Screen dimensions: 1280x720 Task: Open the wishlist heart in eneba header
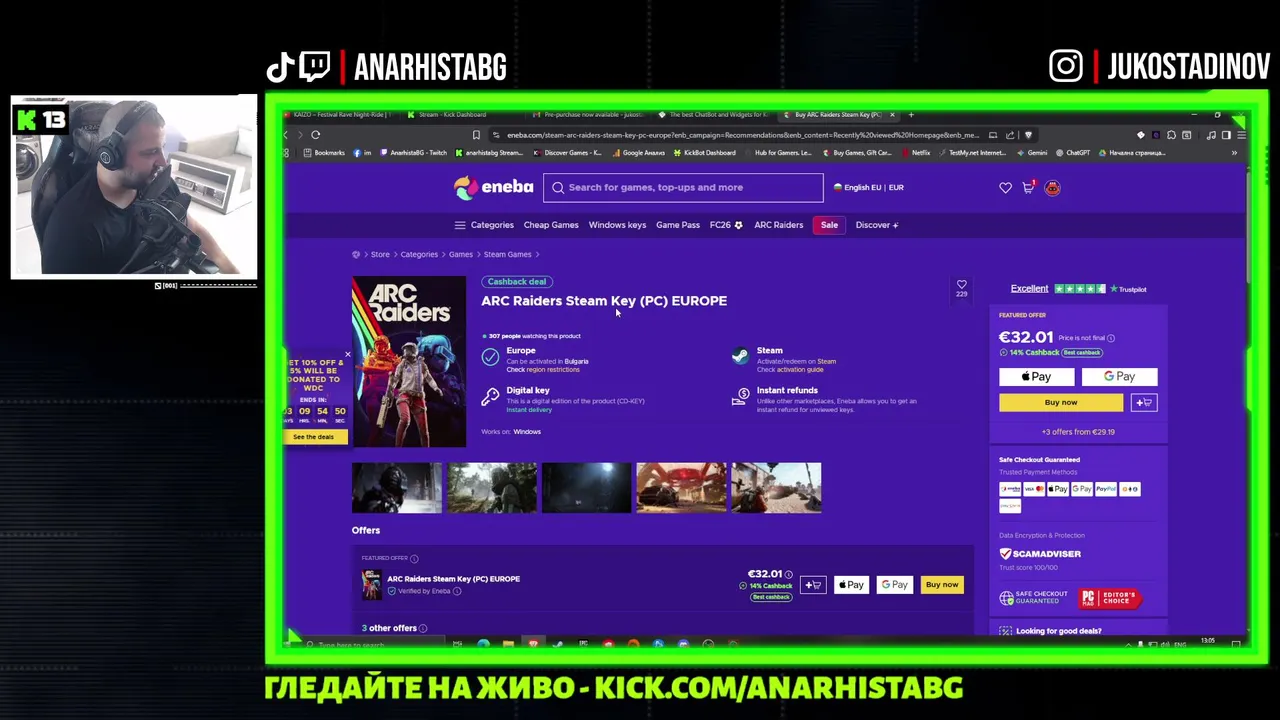point(1005,188)
